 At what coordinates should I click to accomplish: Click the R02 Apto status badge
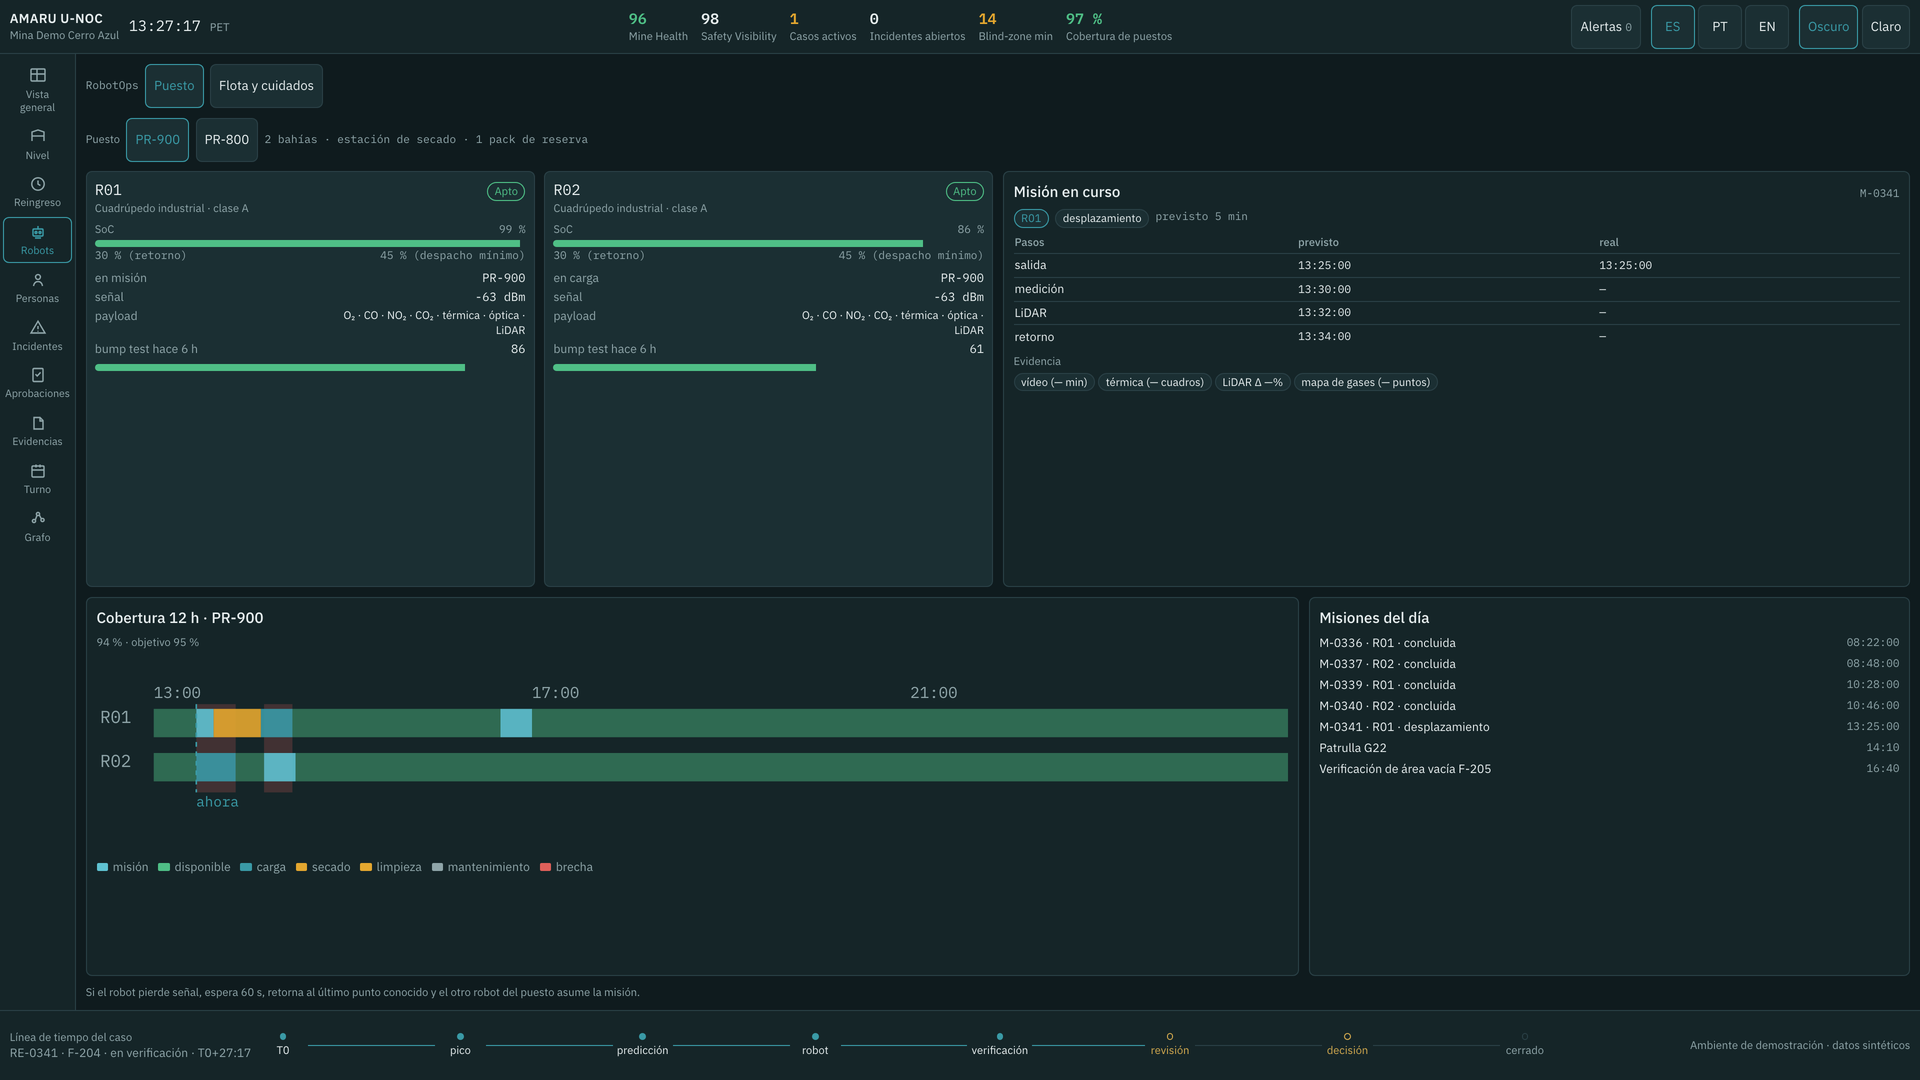tap(964, 191)
